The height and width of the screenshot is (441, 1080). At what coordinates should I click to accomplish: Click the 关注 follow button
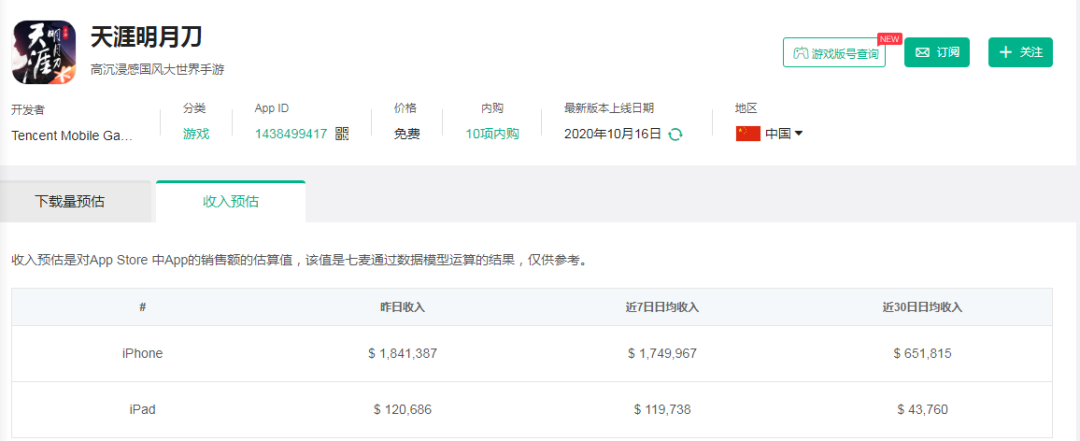[x=1020, y=52]
